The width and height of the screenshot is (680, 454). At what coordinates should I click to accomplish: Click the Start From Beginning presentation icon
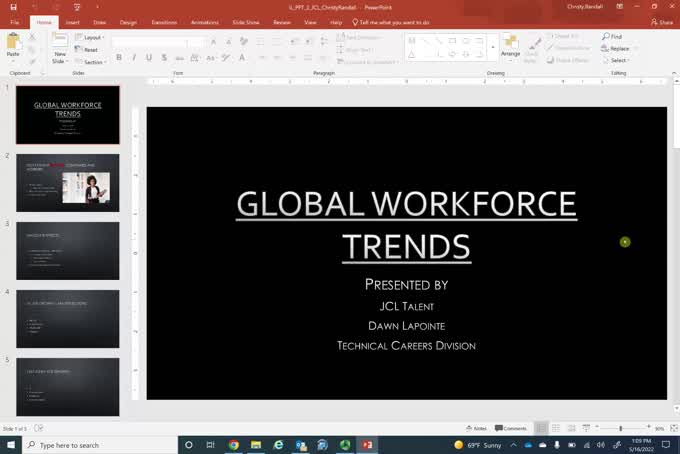pyautogui.click(x=77, y=7)
